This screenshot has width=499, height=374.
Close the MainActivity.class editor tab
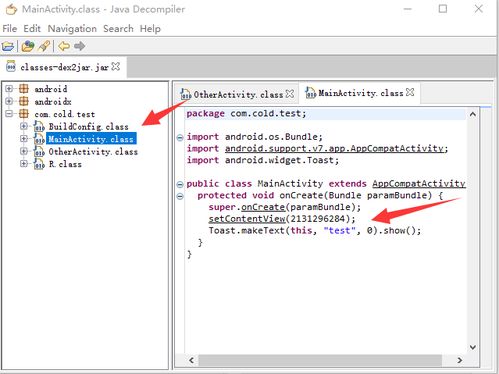click(410, 92)
